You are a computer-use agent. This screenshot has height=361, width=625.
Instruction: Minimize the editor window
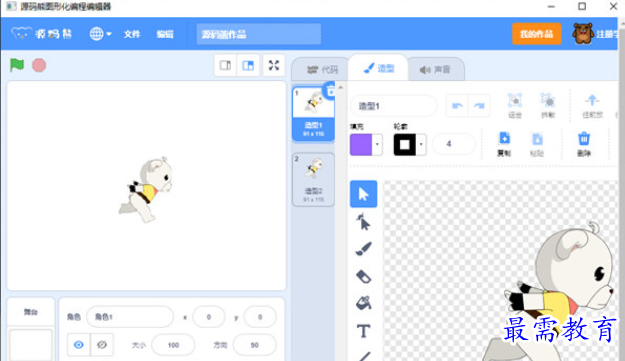point(551,6)
